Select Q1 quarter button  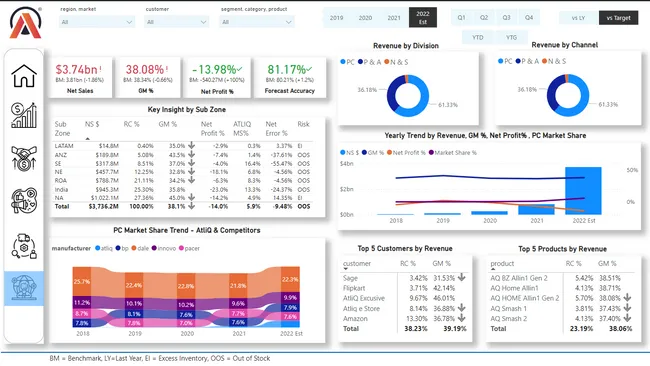[x=461, y=17]
